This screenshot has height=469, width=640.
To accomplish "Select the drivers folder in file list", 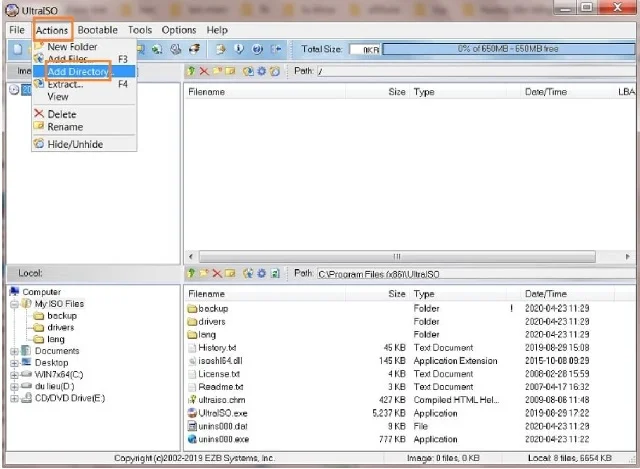I will pos(212,322).
